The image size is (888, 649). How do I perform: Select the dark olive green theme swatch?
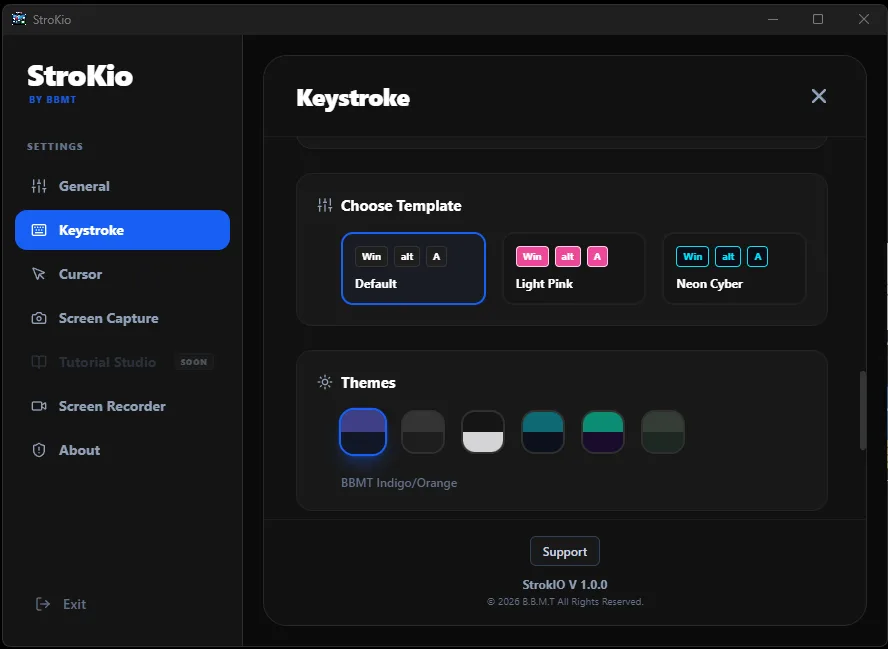point(663,432)
